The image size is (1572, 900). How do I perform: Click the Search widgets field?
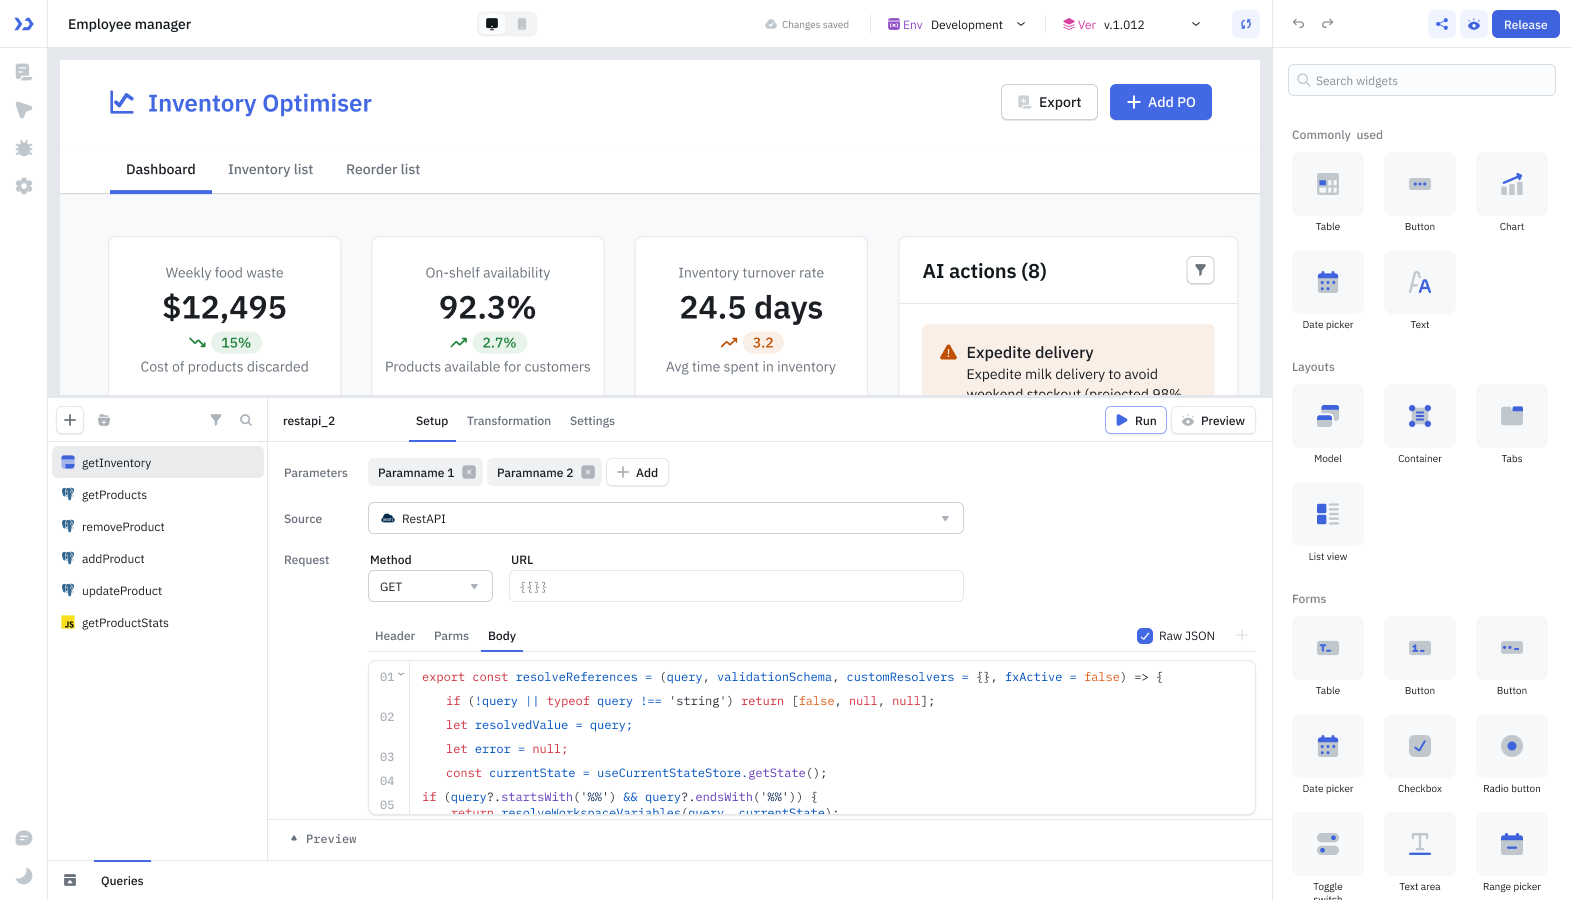[x=1421, y=80]
